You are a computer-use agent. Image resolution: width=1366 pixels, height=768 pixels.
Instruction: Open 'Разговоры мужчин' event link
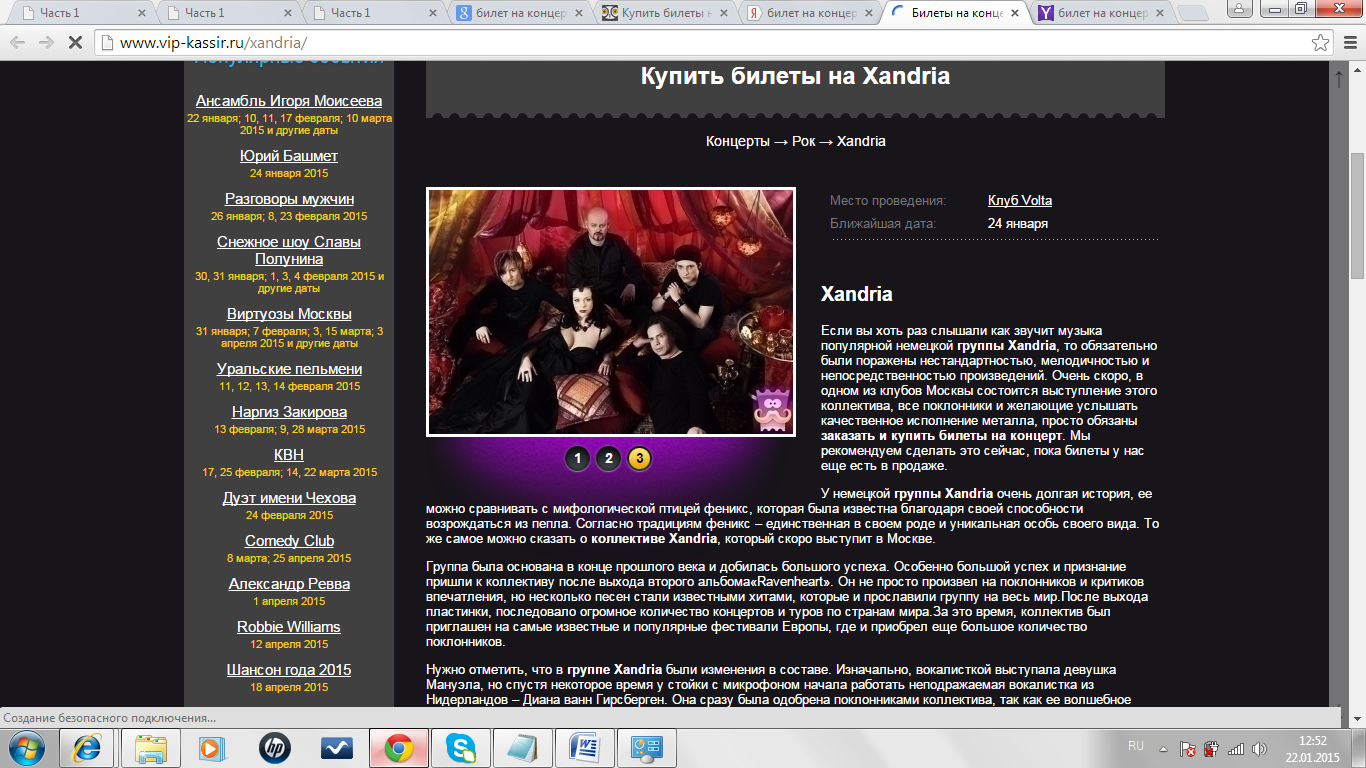(289, 199)
